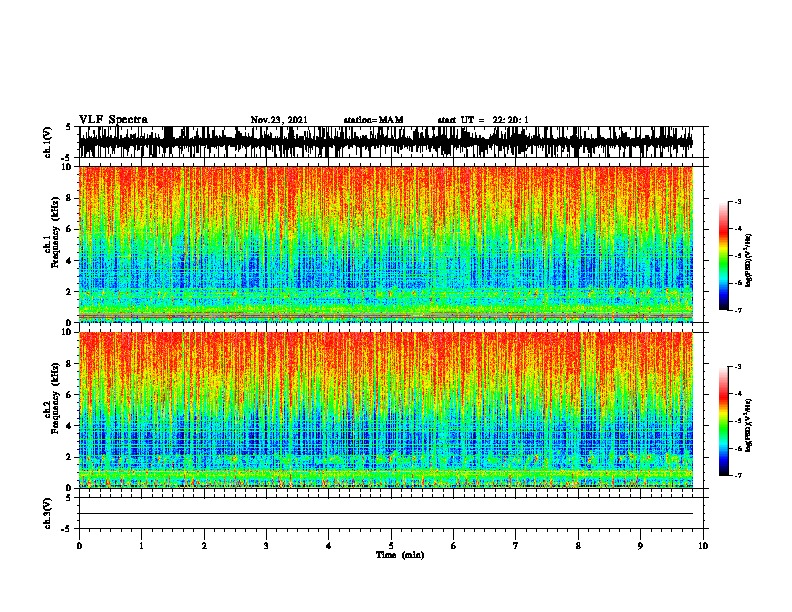This screenshot has height=612, width=792.
Task: Click the "-7" tick on the ch.1 colorbar
Action: coord(737,310)
